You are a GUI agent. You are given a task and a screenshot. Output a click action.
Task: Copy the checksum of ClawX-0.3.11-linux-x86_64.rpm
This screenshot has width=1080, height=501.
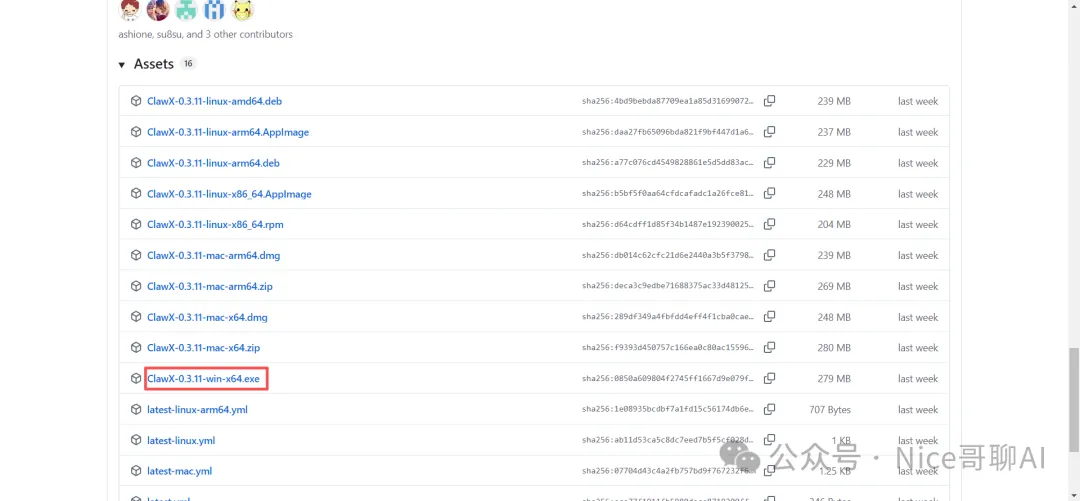769,225
